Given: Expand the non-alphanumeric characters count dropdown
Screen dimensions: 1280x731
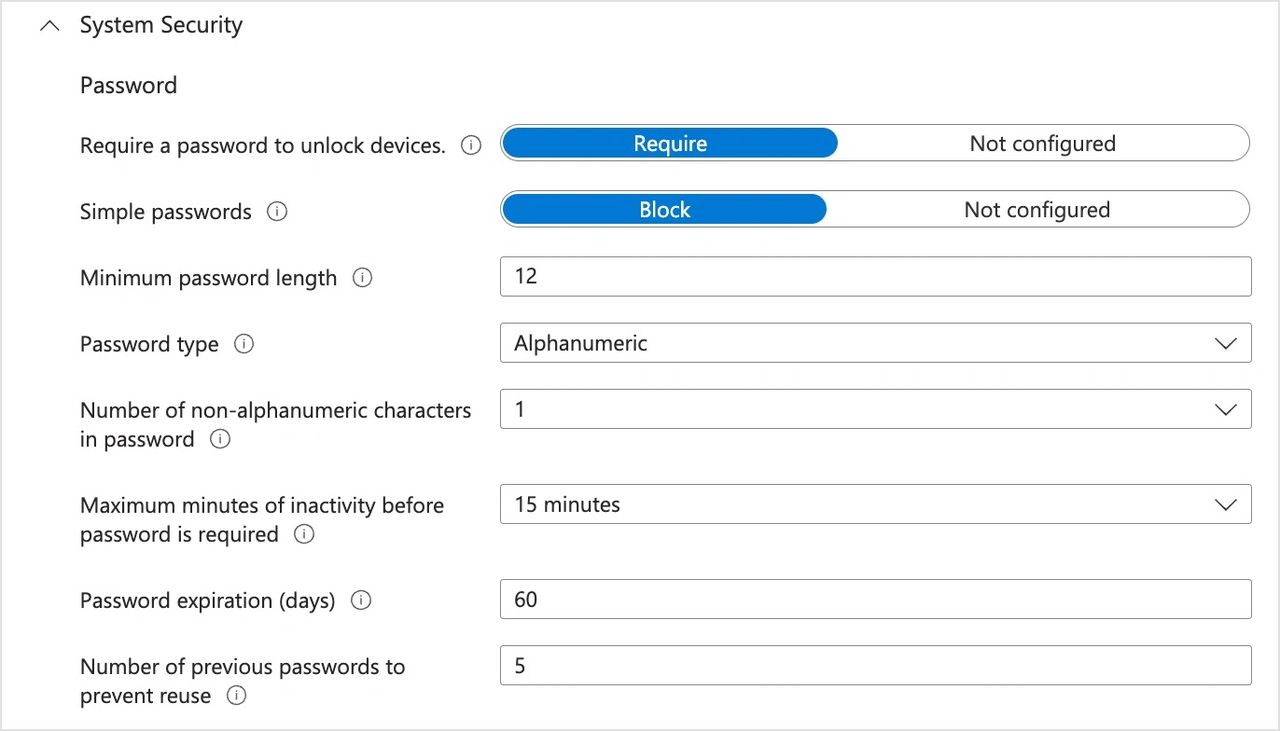Looking at the screenshot, I should pyautogui.click(x=875, y=409).
